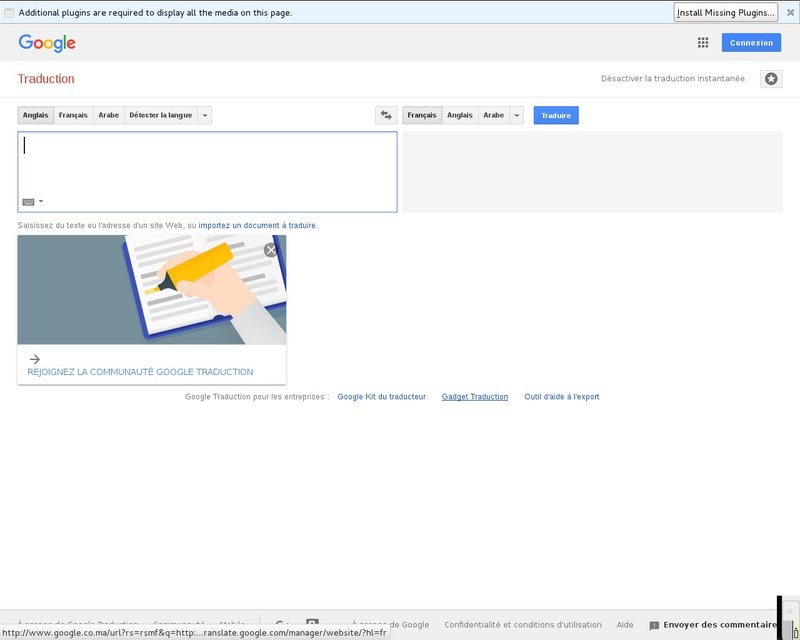Viewport: 800px width, 640px height.
Task: Open Confidentialité et conditions d'utilisation link
Action: (x=522, y=625)
